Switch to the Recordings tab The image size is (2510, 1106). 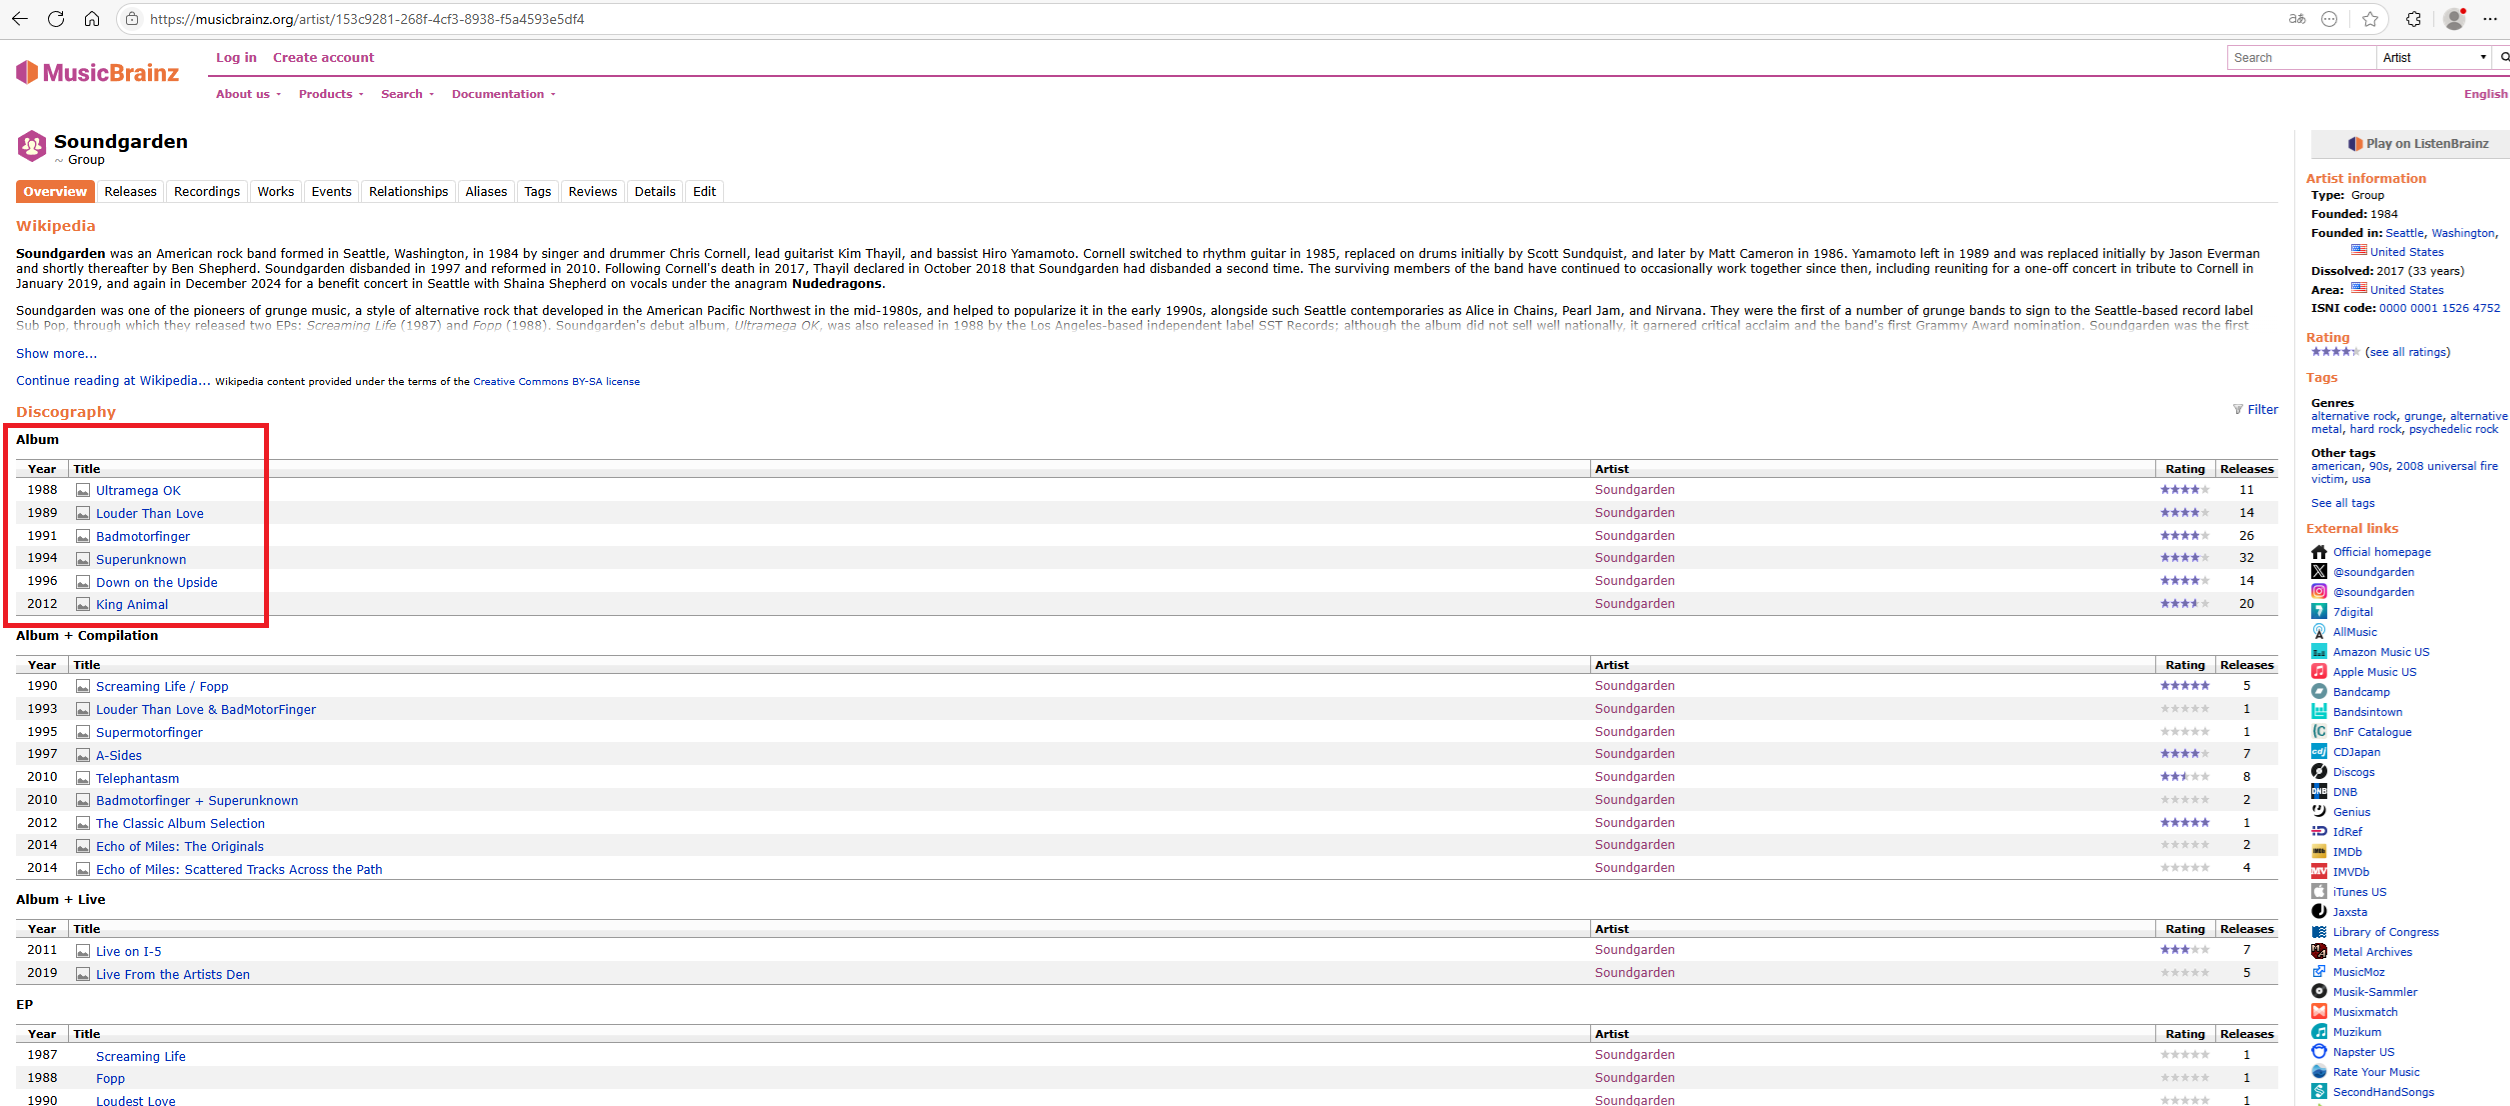pos(207,192)
